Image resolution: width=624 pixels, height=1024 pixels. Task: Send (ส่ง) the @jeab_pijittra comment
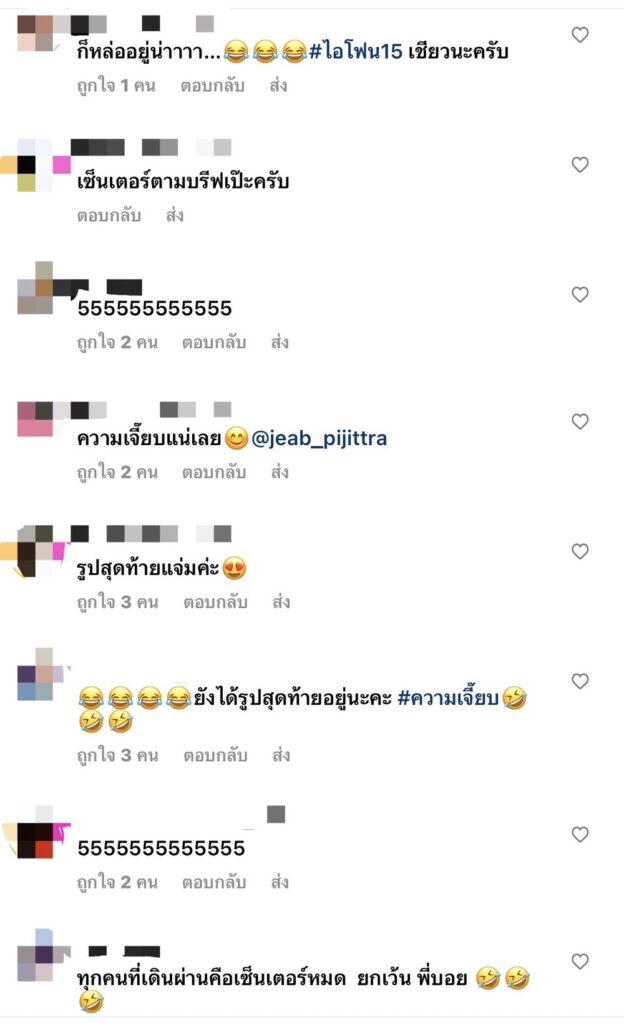(280, 472)
